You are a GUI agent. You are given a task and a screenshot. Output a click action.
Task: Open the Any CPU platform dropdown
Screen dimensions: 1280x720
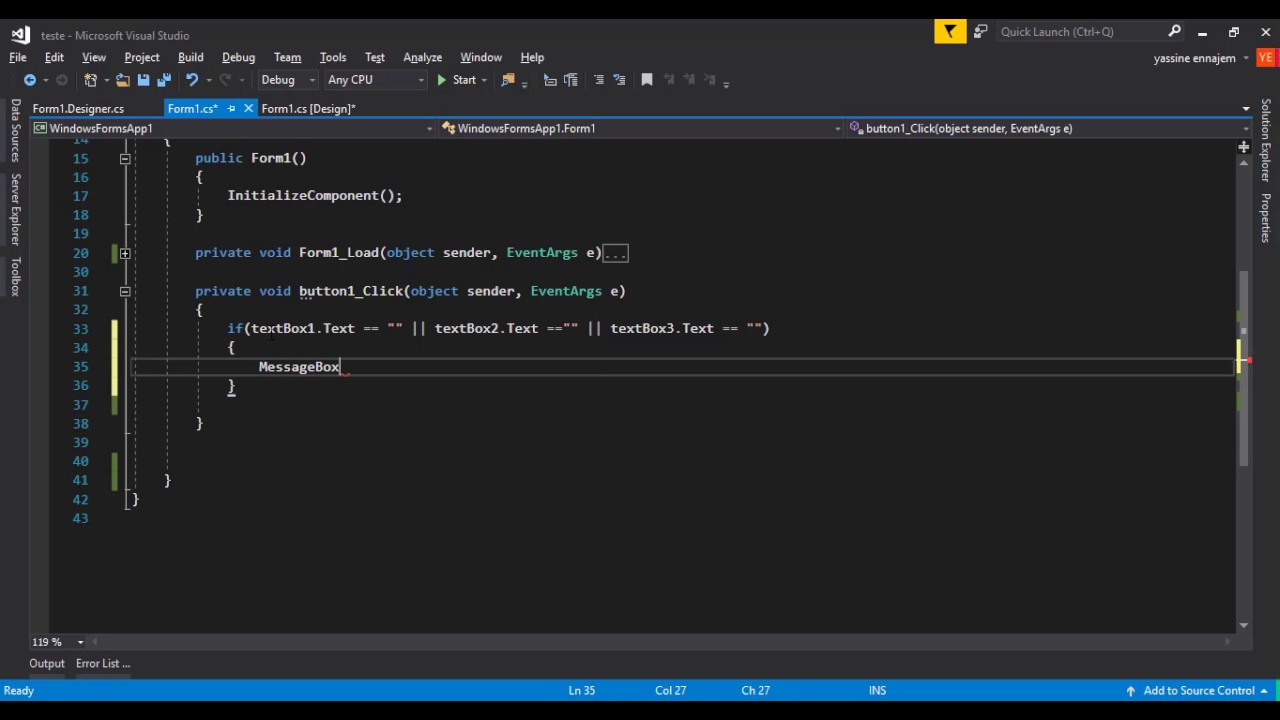pos(375,80)
